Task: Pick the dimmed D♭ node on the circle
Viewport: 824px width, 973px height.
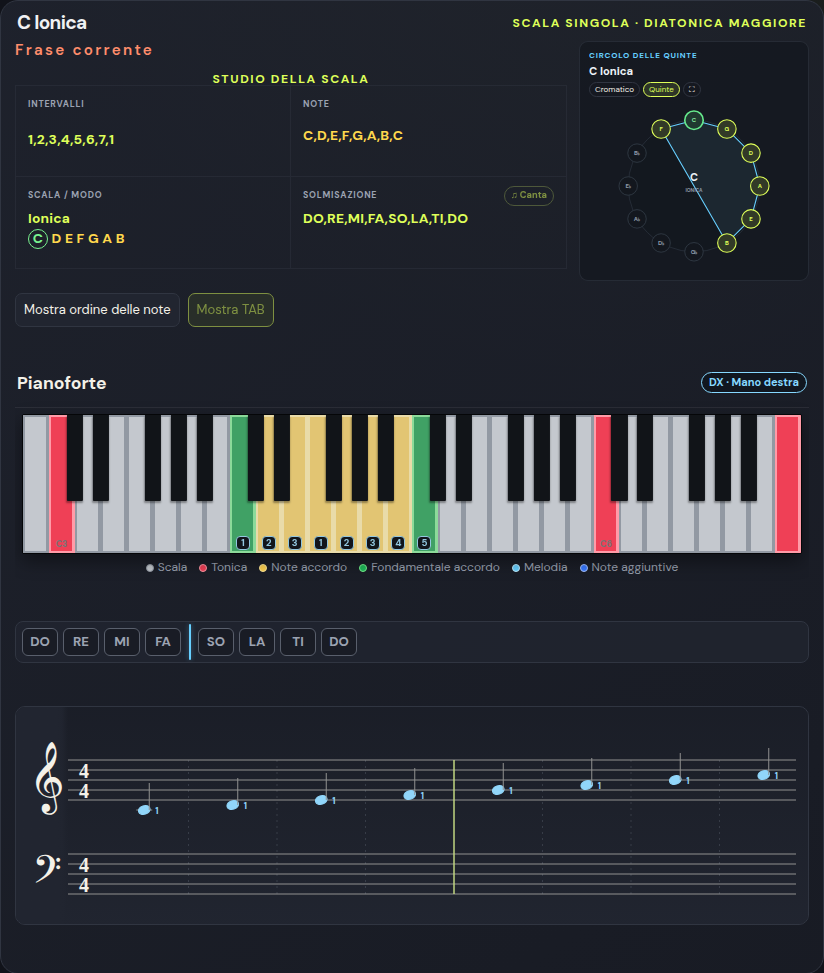Action: coord(661,243)
